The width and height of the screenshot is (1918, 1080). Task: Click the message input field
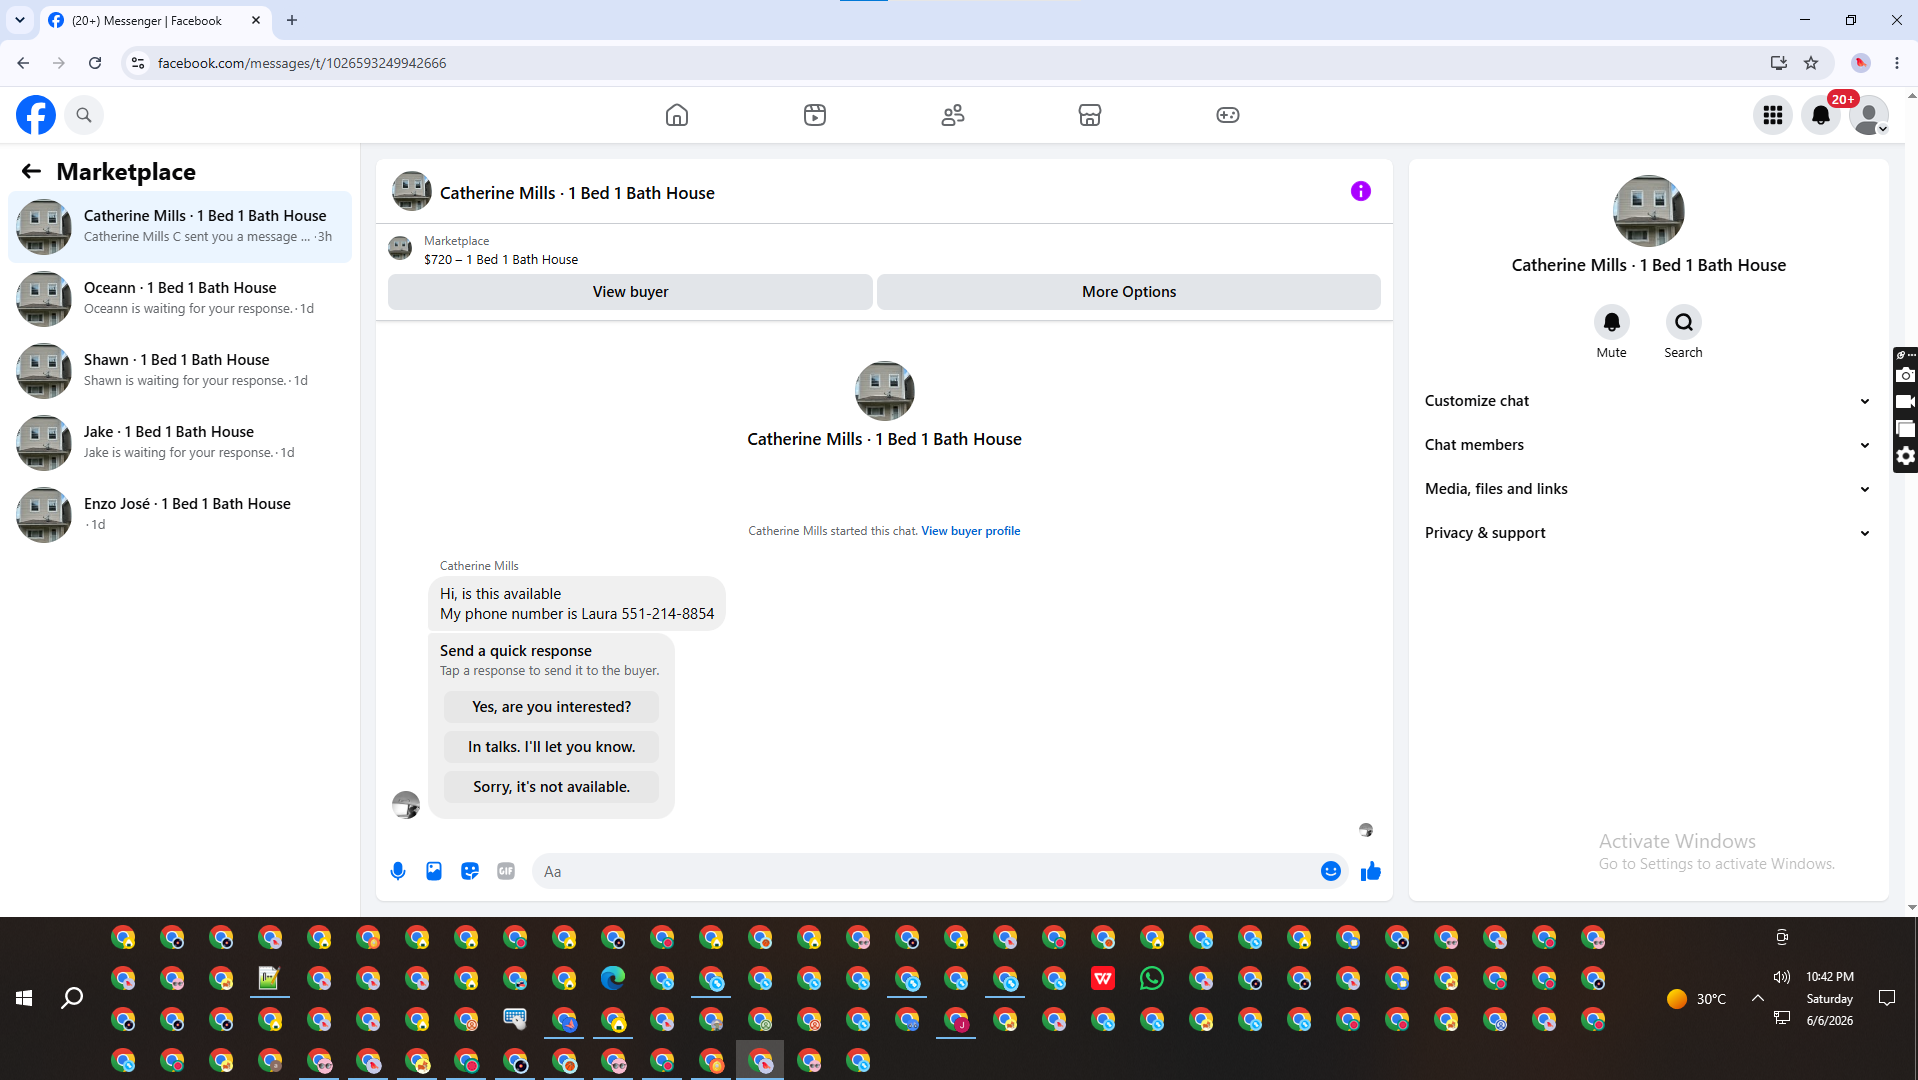point(926,871)
